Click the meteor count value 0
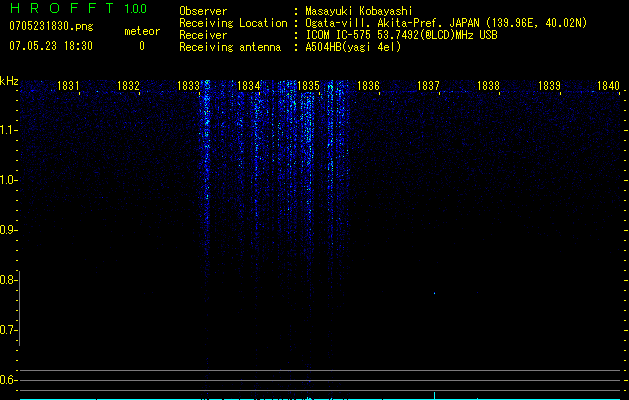 coord(142,46)
